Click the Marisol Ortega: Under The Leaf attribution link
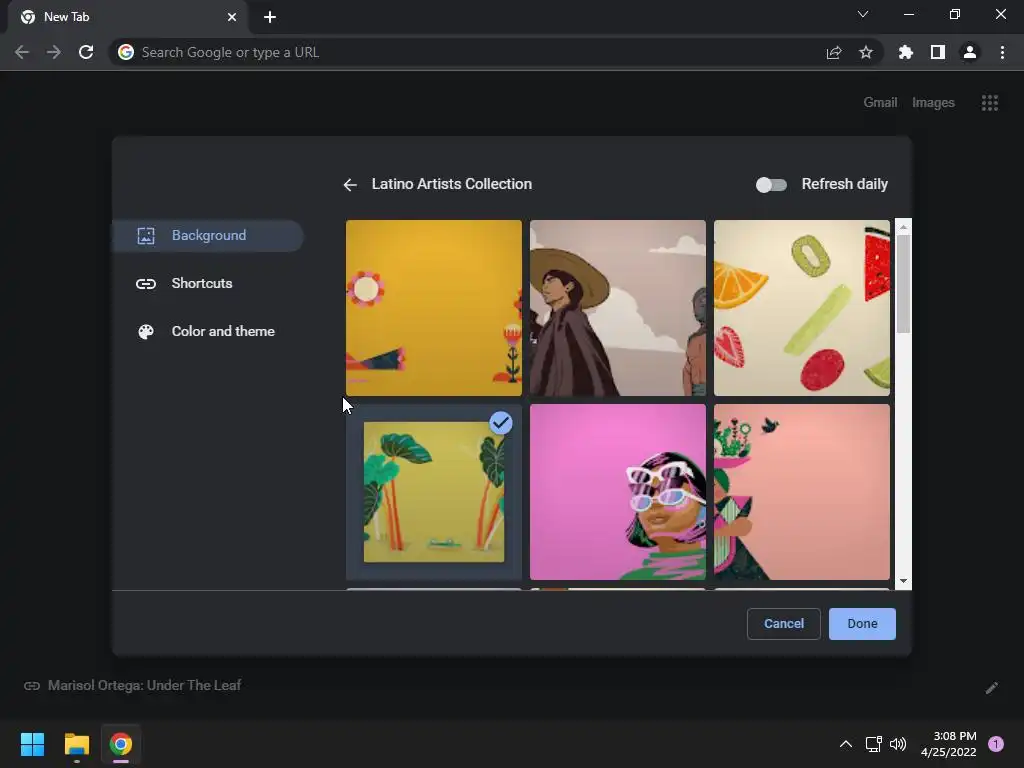 tap(144, 686)
